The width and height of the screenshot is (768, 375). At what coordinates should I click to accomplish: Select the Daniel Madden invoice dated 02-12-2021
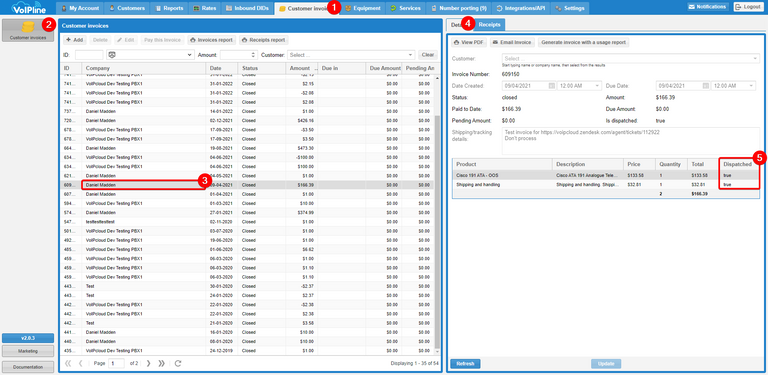tap(247, 120)
